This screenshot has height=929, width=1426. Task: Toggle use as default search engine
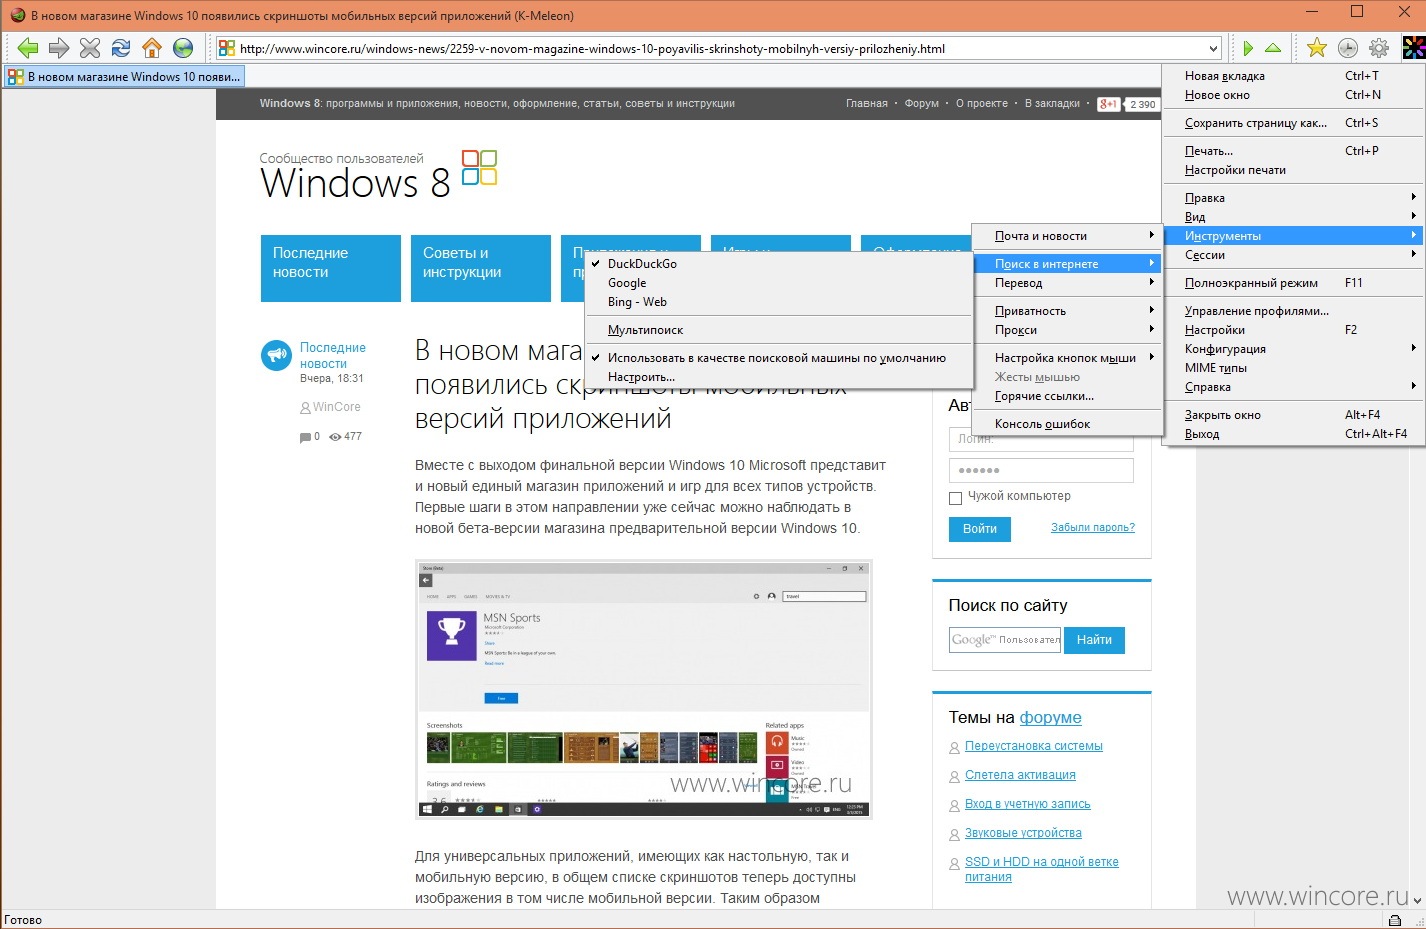click(778, 358)
